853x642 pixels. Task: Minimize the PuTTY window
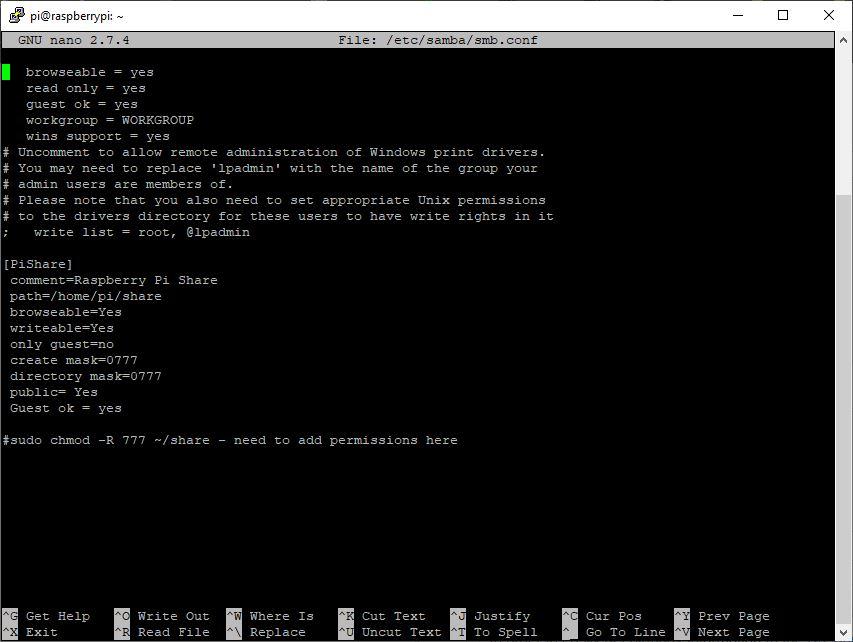coord(738,15)
